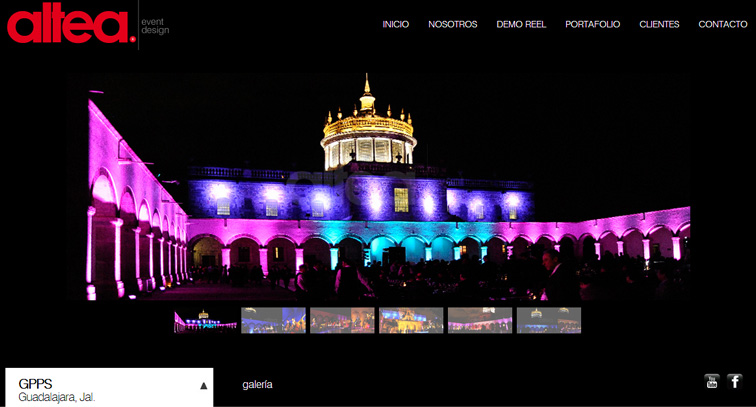
Task: Click the GPPS project title text
Action: point(35,383)
